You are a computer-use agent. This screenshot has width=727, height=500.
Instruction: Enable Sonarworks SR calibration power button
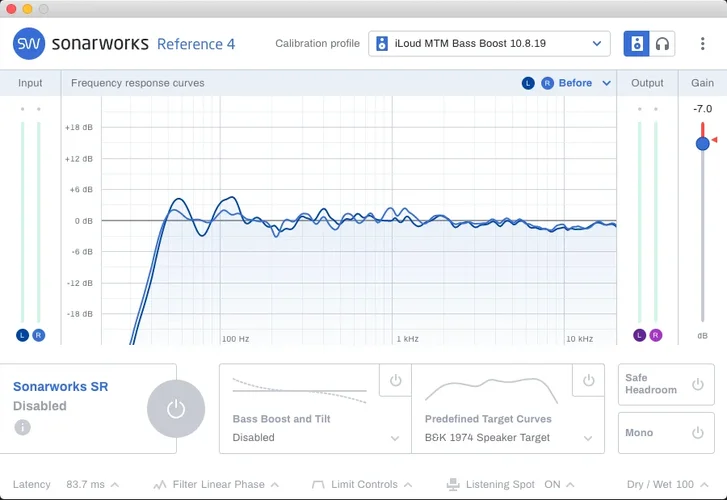176,408
